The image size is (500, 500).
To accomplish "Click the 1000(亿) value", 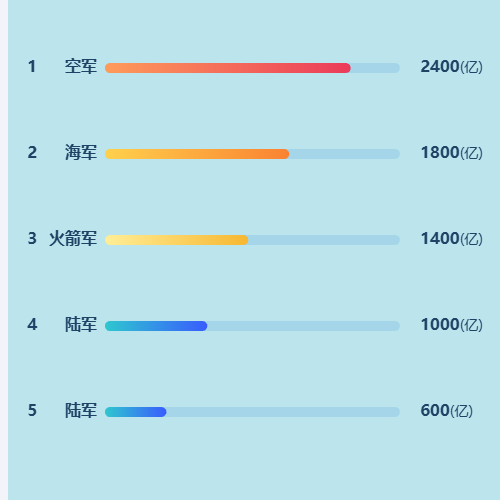I will [451, 325].
